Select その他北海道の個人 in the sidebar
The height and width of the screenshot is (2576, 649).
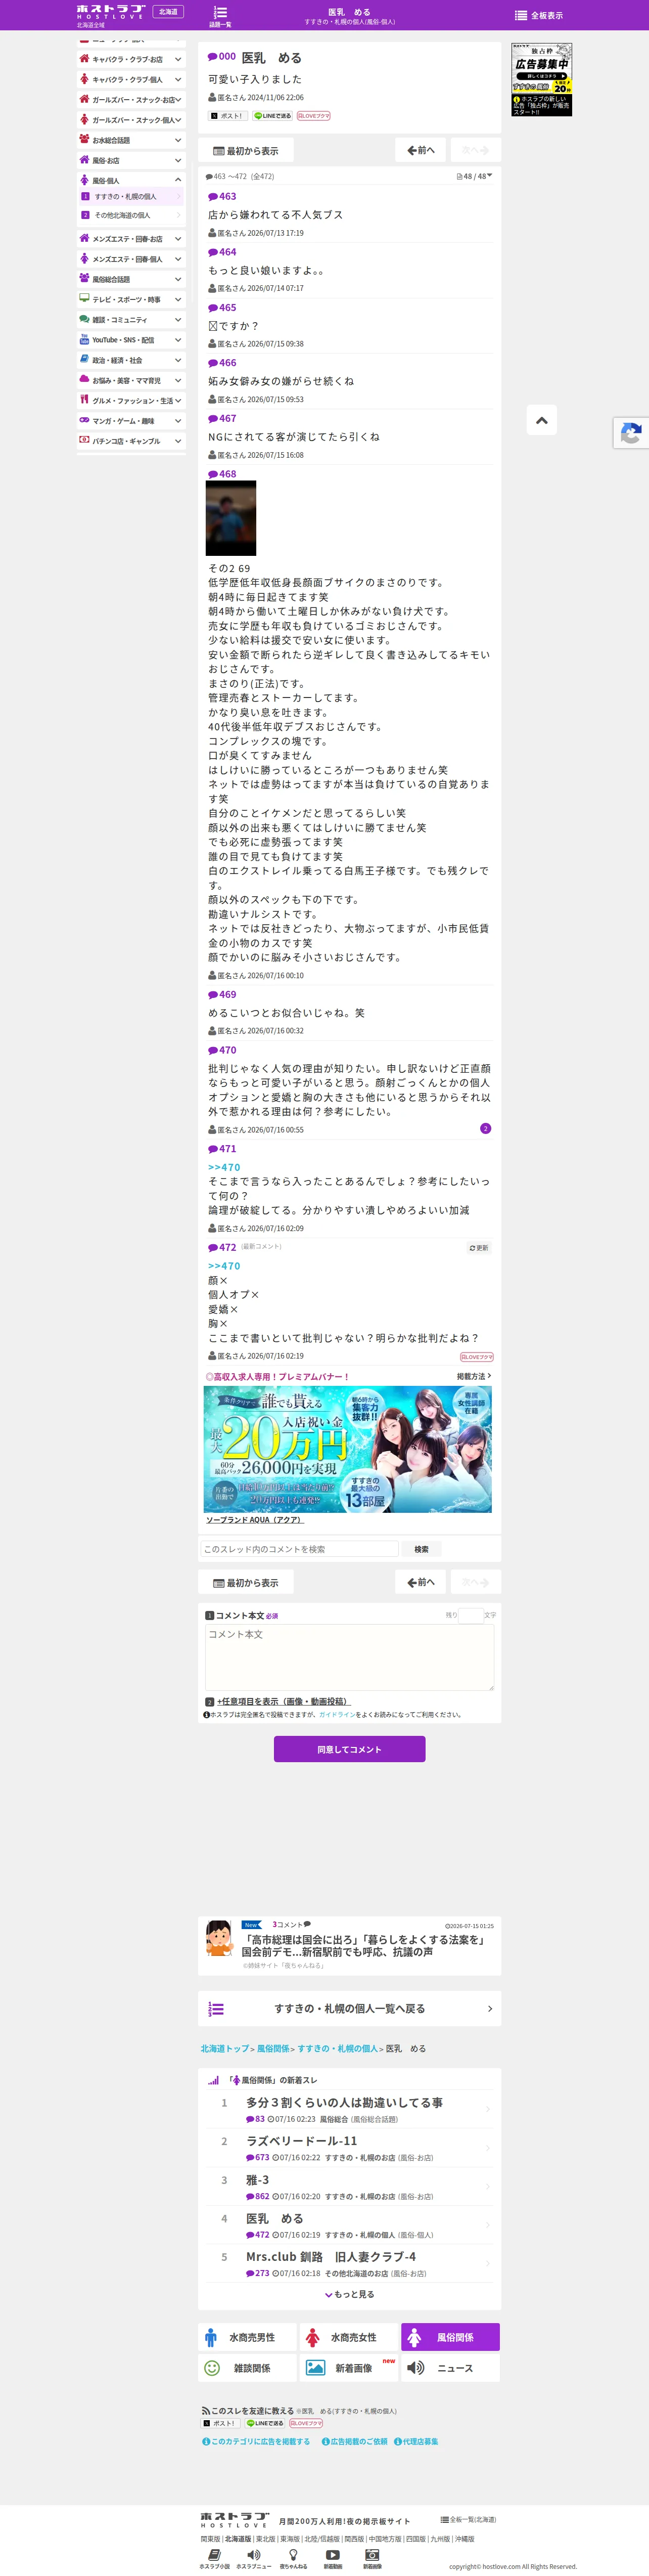[132, 215]
